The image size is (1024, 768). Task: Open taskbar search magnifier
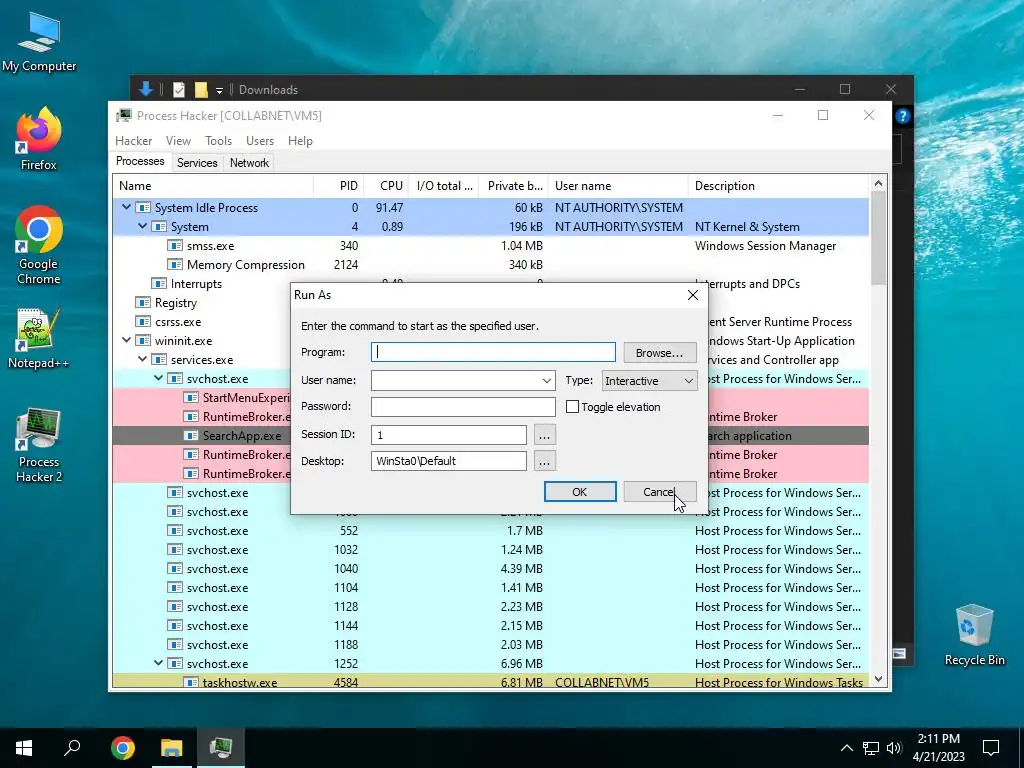[72, 748]
